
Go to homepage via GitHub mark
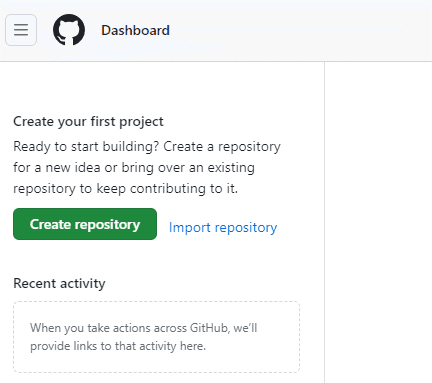point(69,30)
